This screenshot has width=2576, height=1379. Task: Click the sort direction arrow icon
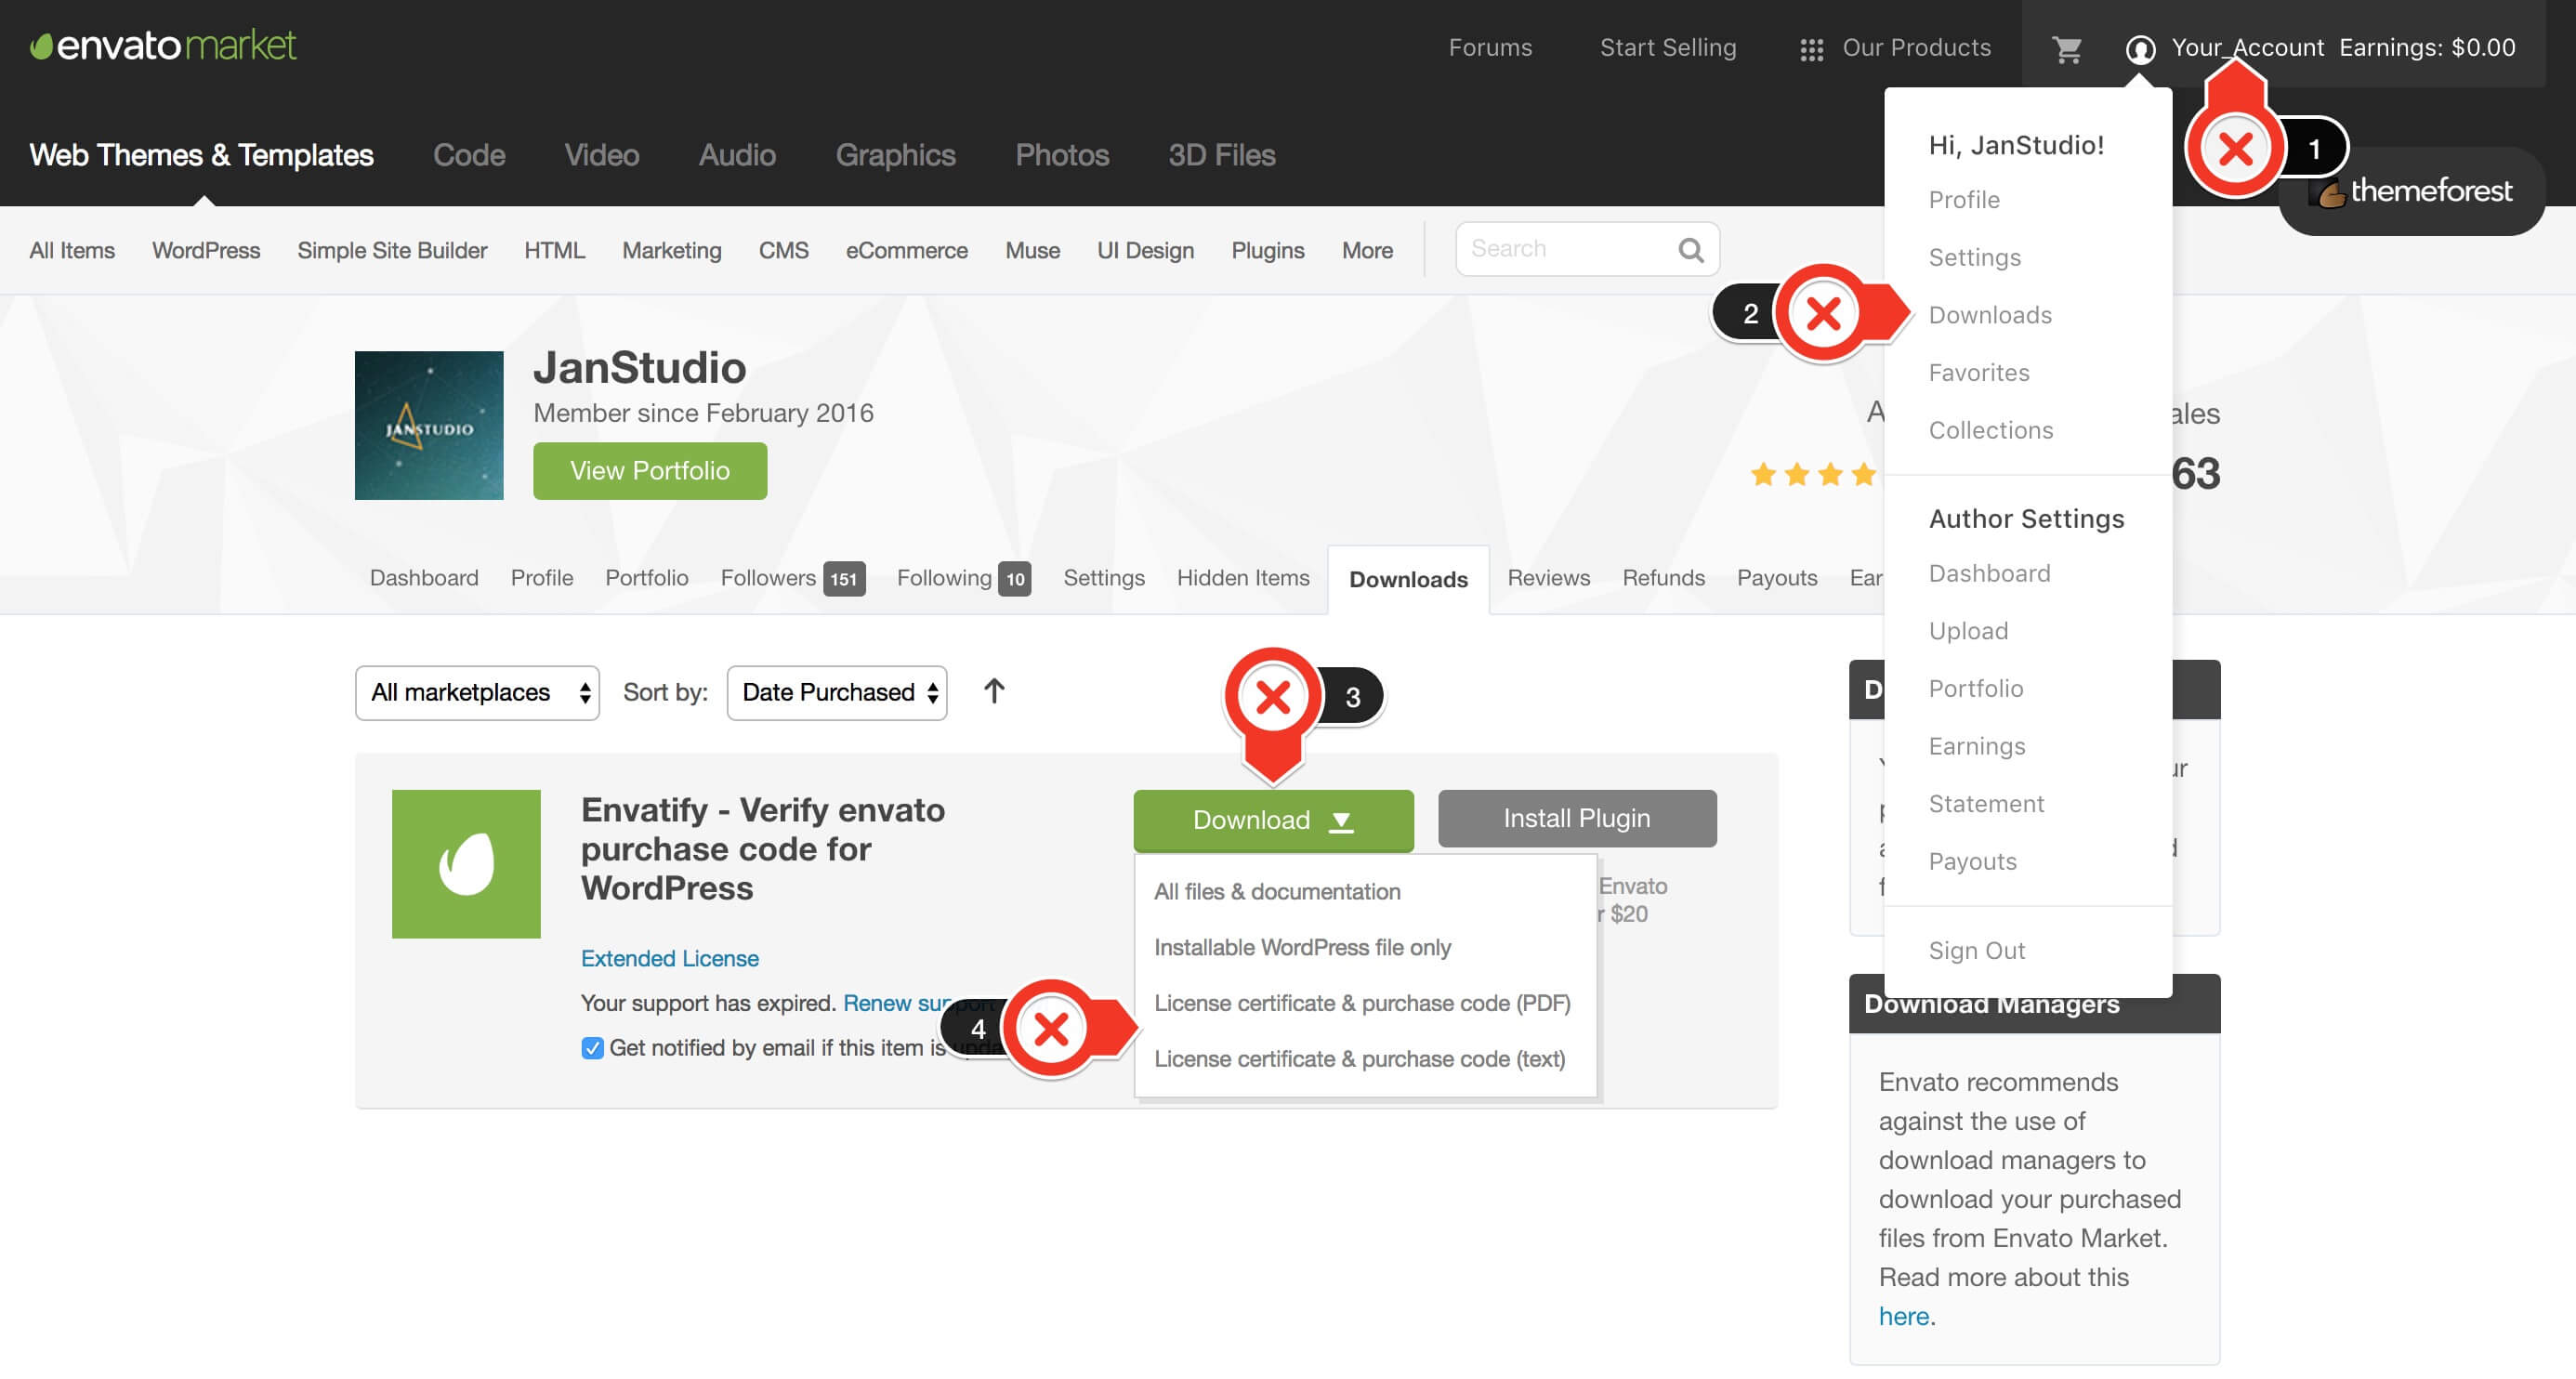(x=993, y=692)
